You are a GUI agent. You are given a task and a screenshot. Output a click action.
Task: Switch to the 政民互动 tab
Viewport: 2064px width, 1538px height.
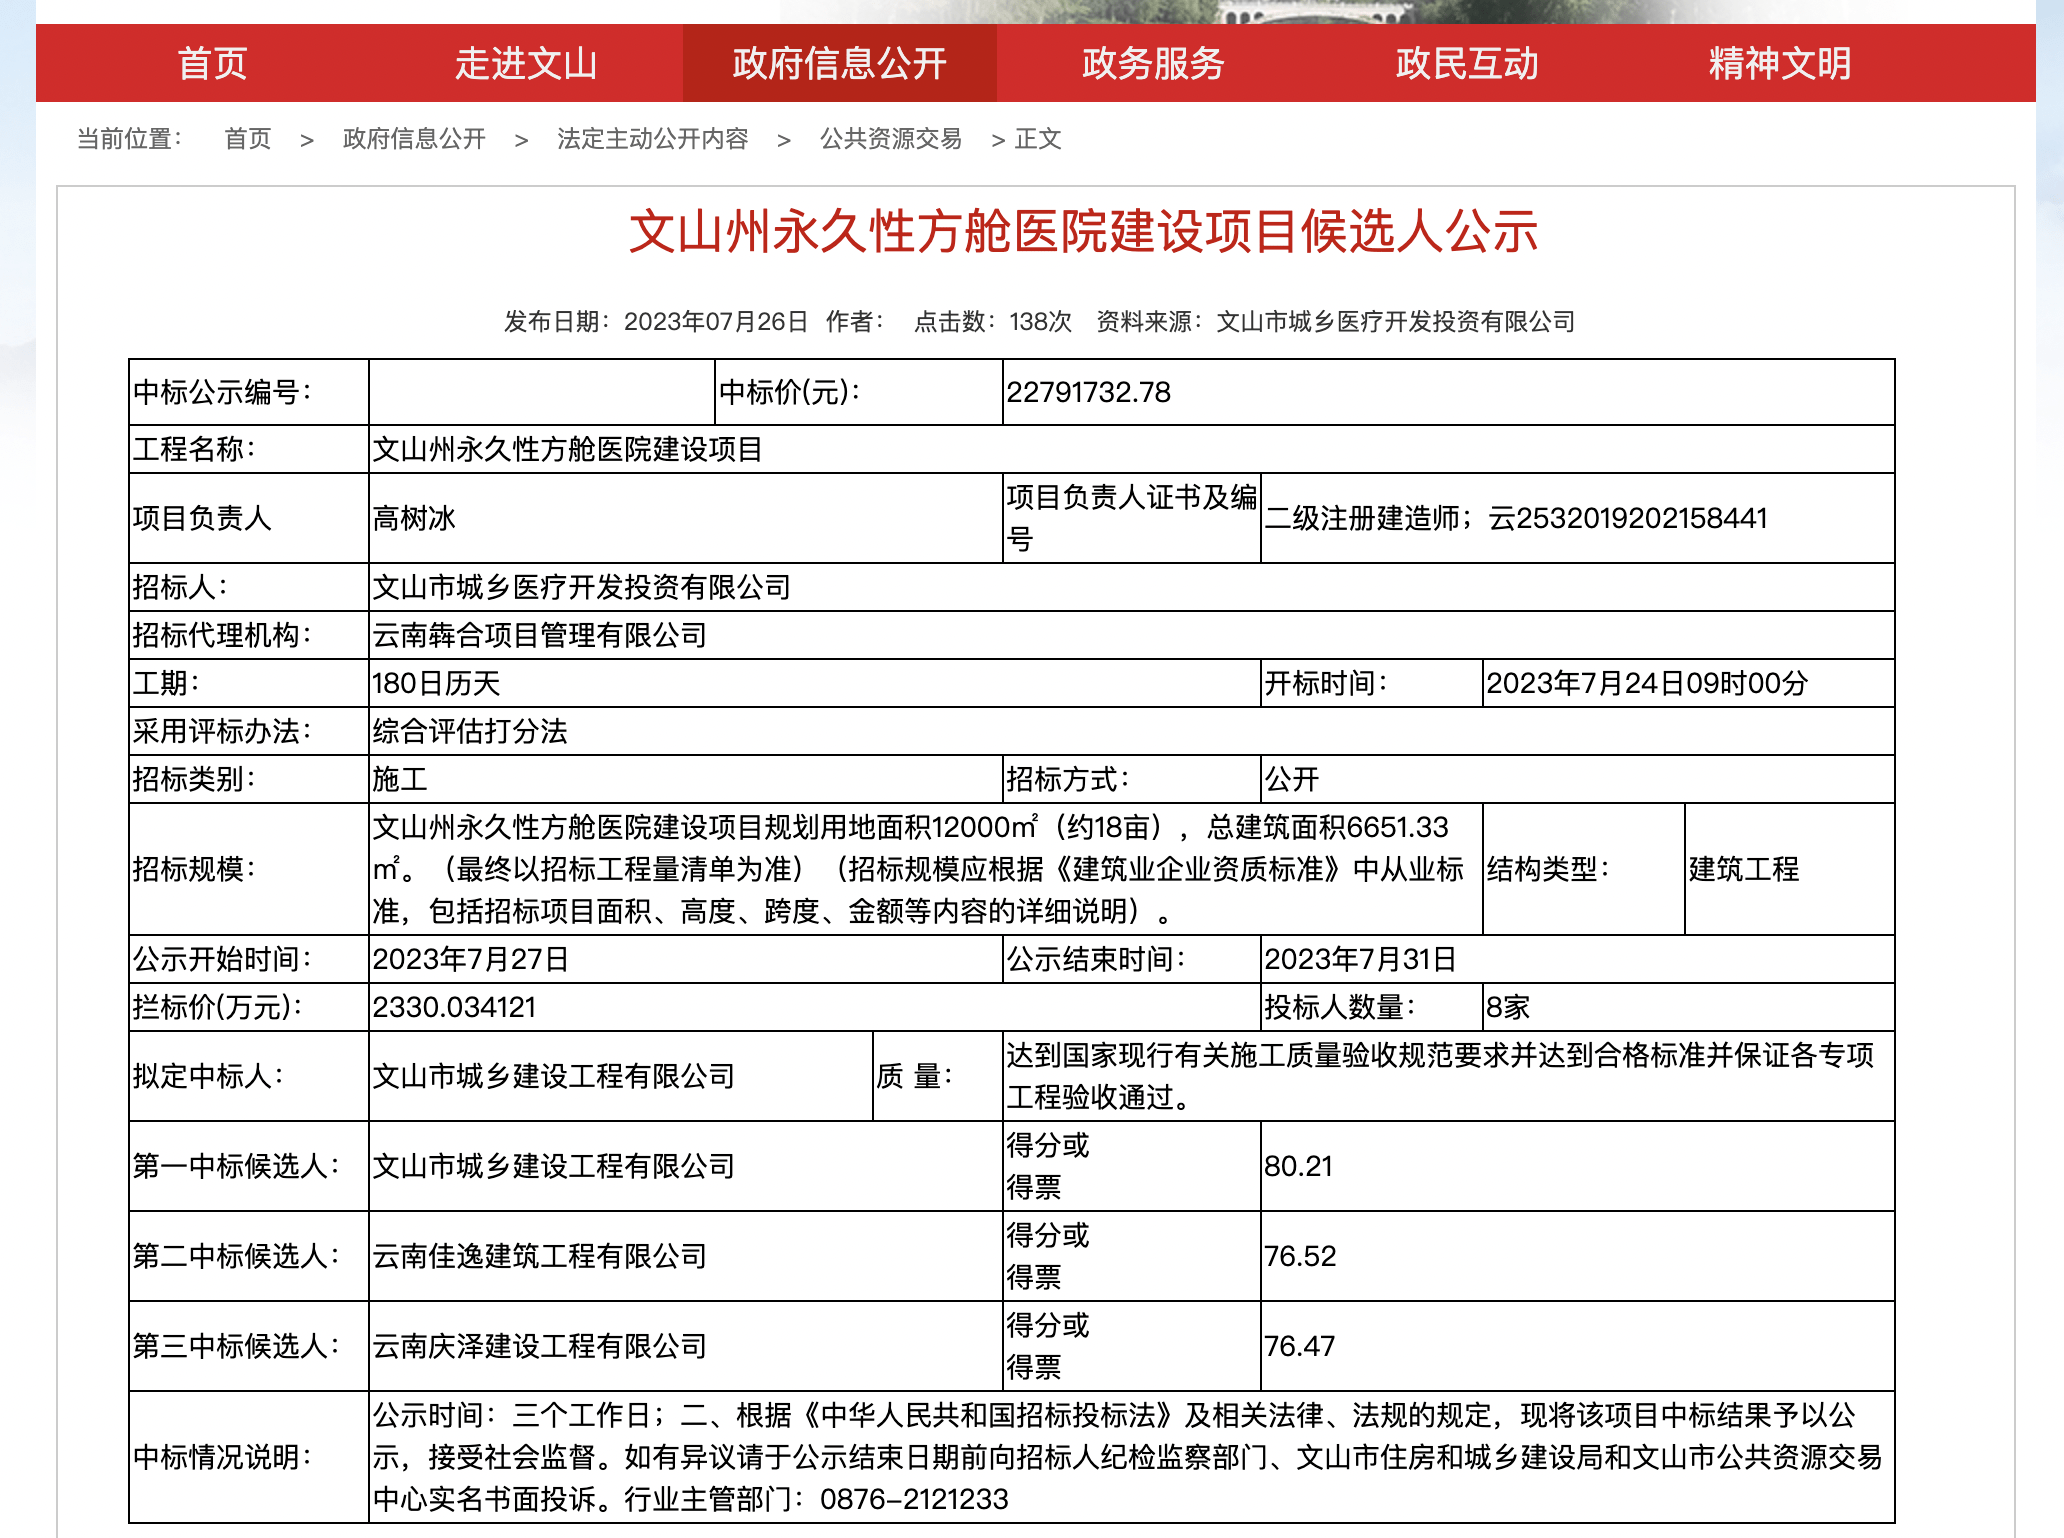(1467, 63)
